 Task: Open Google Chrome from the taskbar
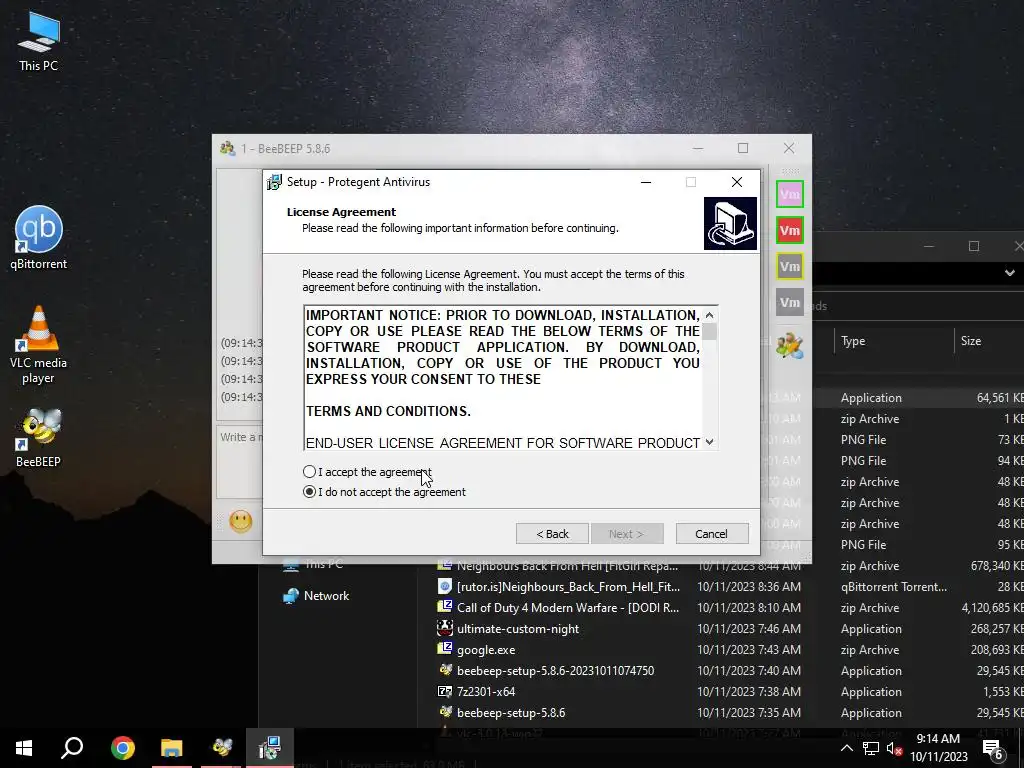pos(123,748)
